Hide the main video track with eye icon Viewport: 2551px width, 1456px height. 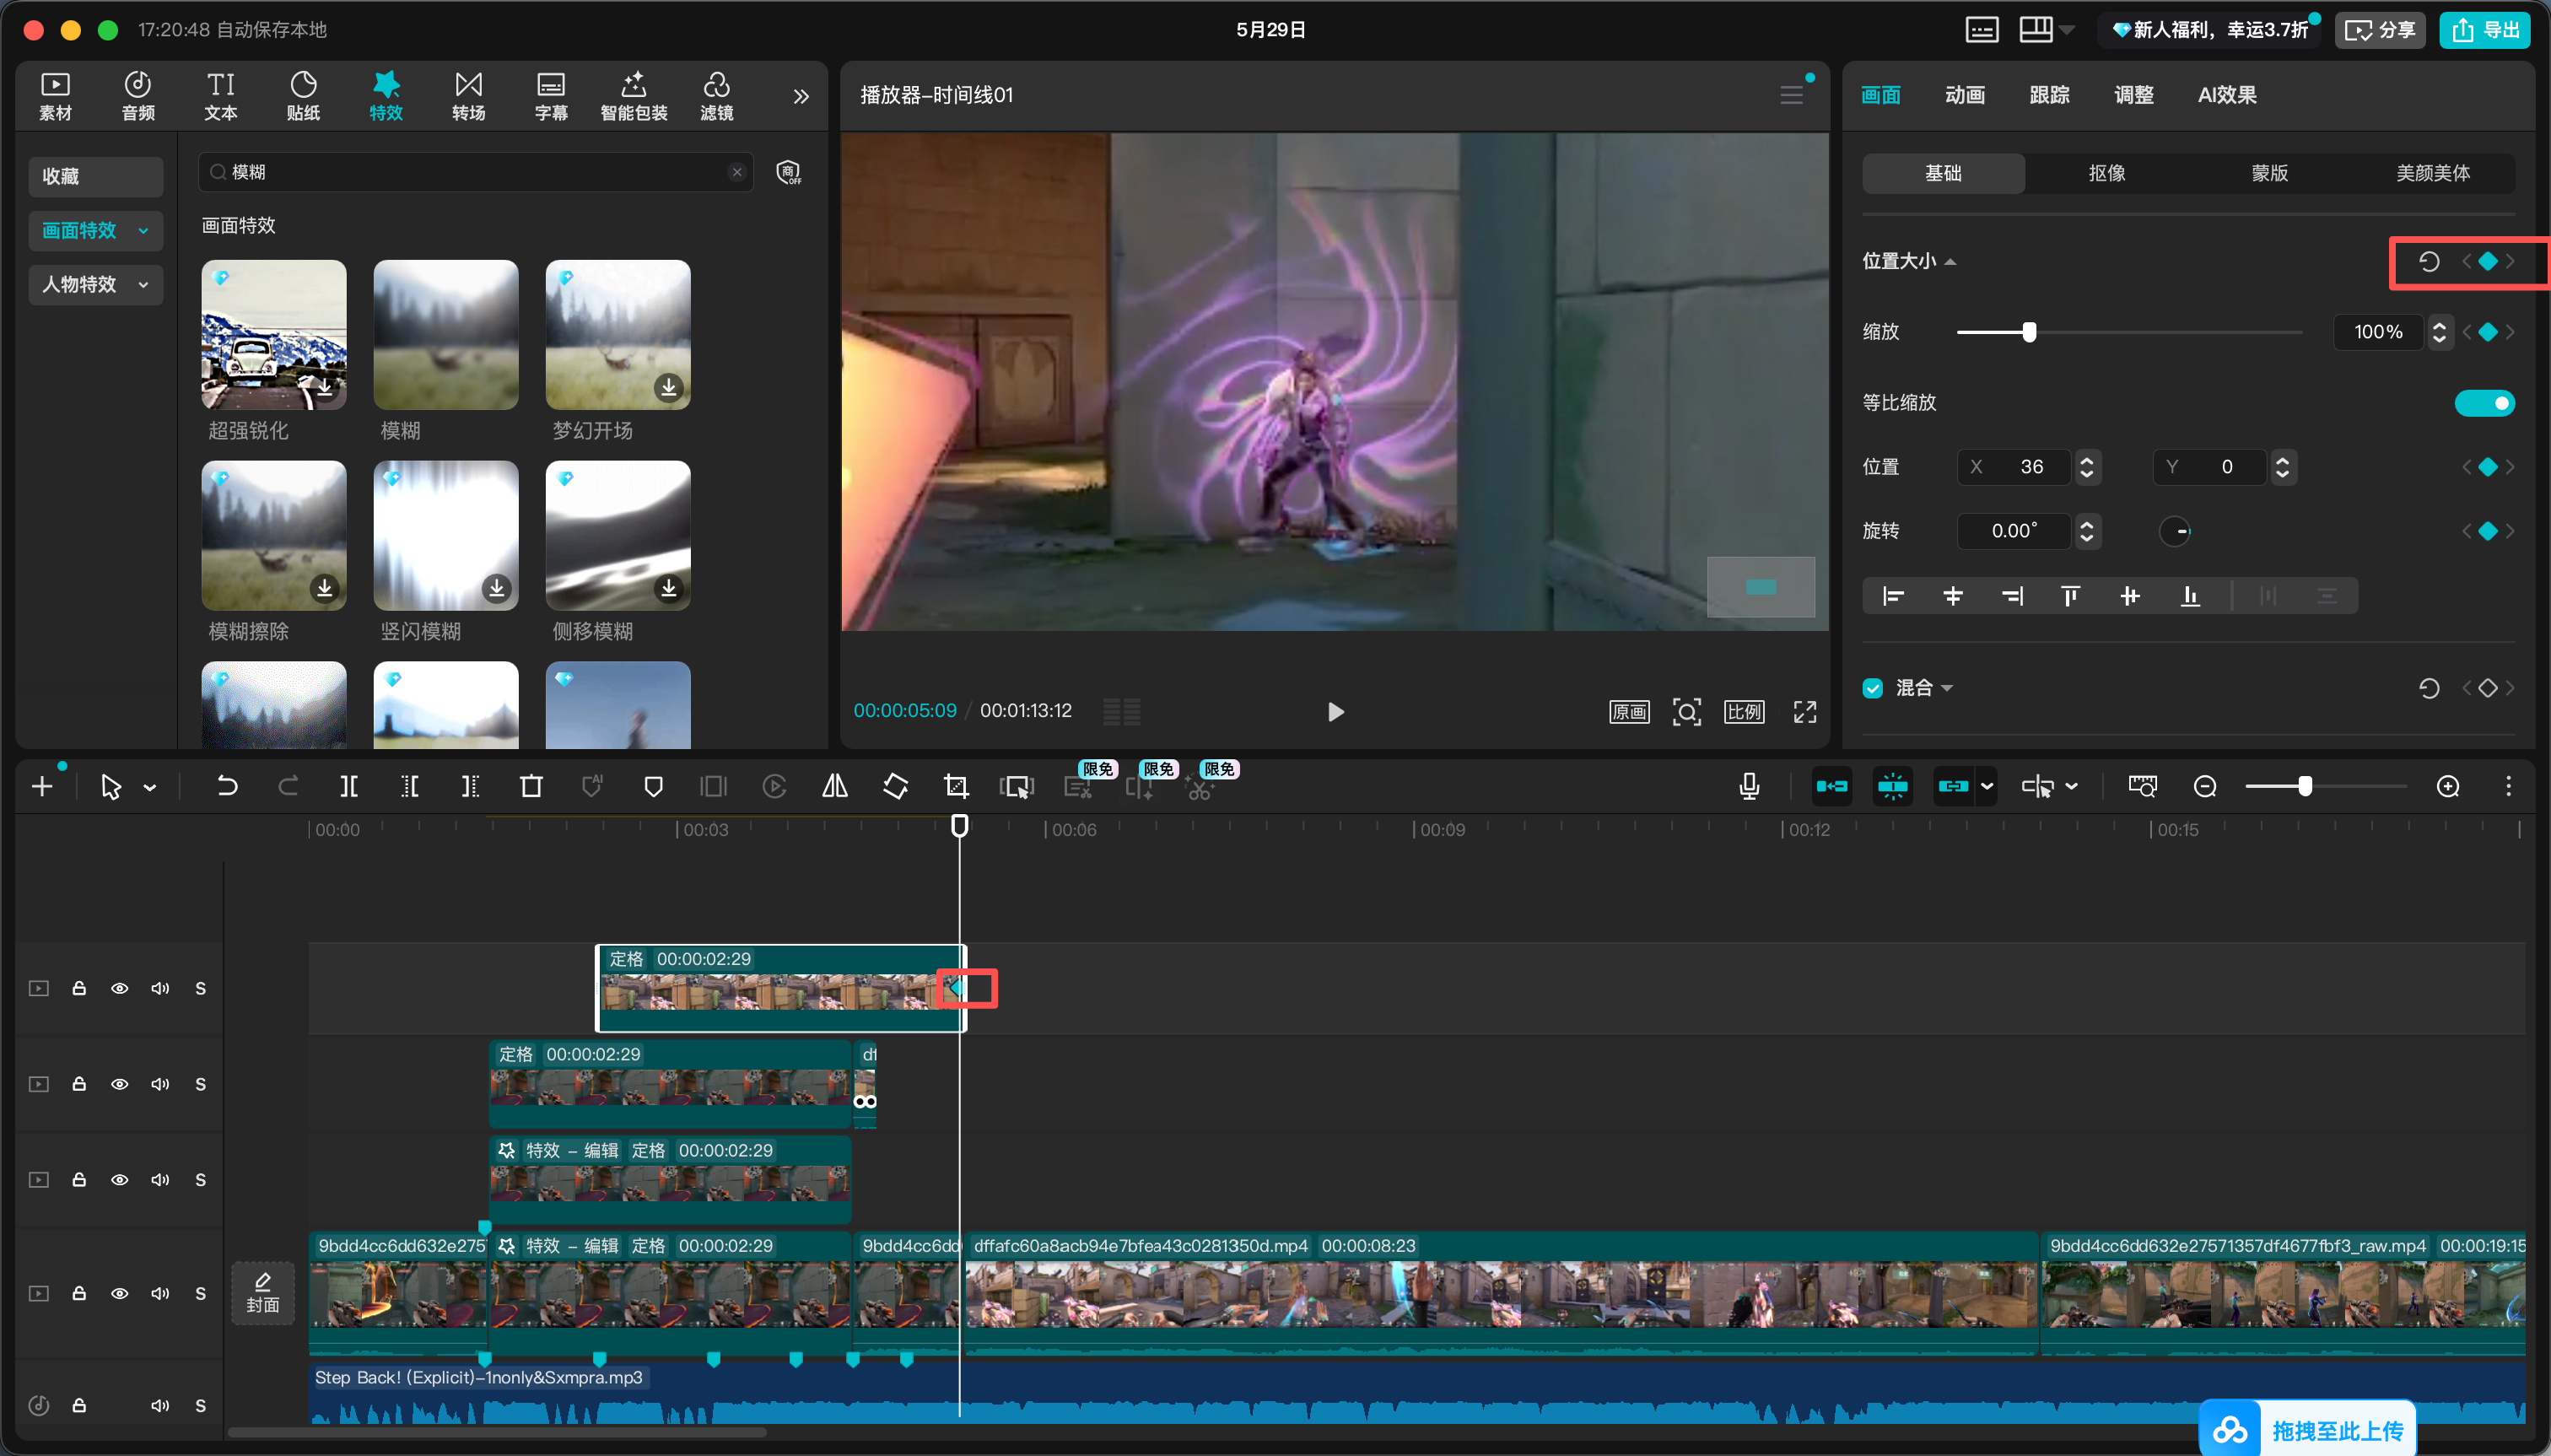pos(119,1293)
